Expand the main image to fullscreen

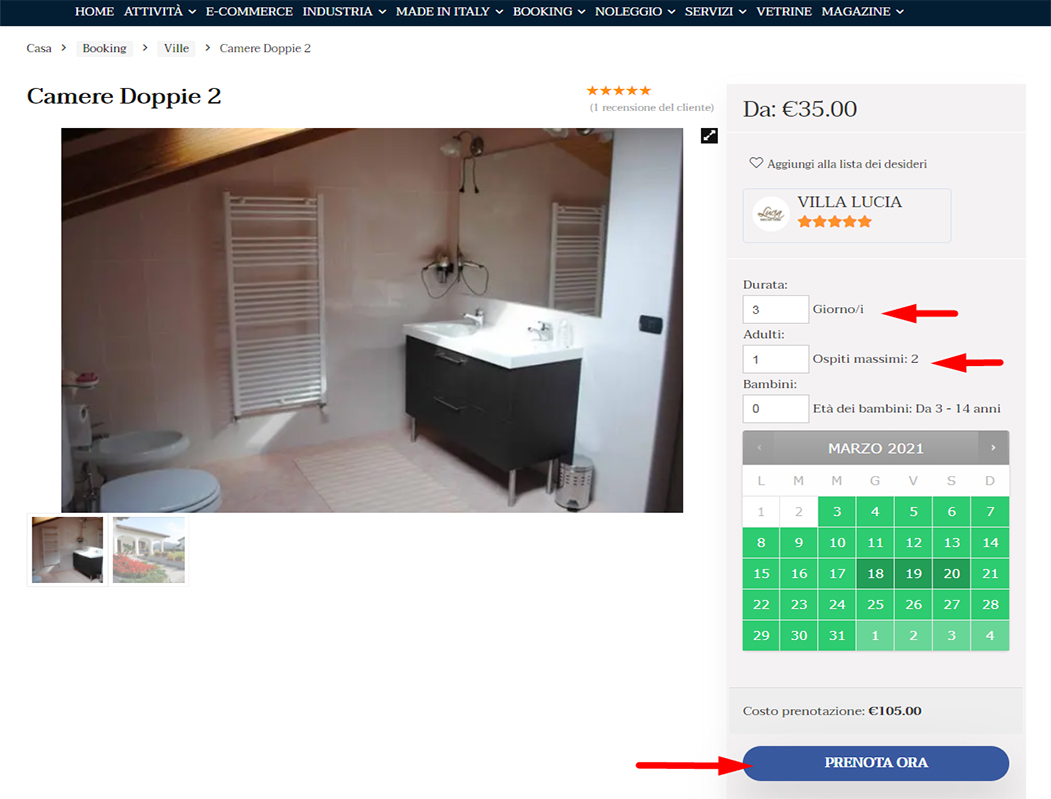(709, 135)
